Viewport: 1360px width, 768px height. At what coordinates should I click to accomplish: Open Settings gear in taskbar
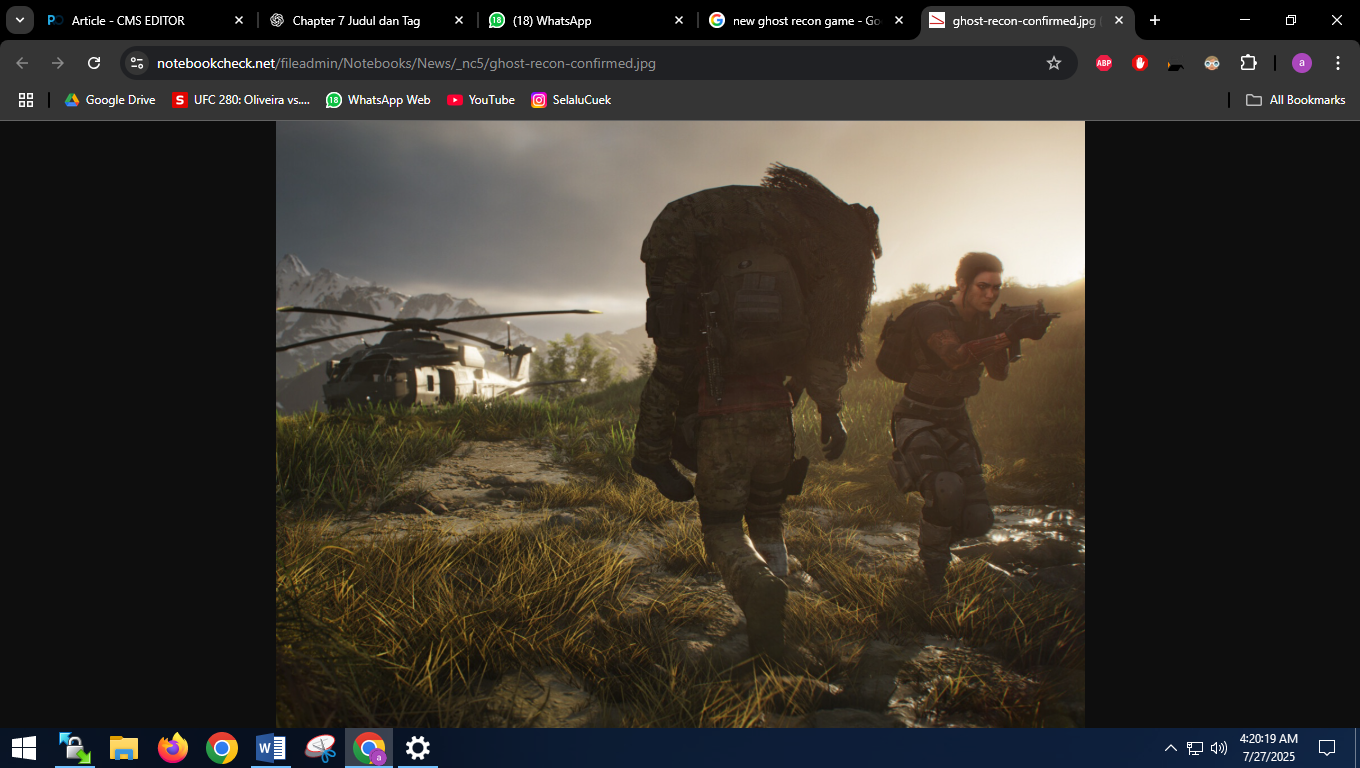pos(417,748)
